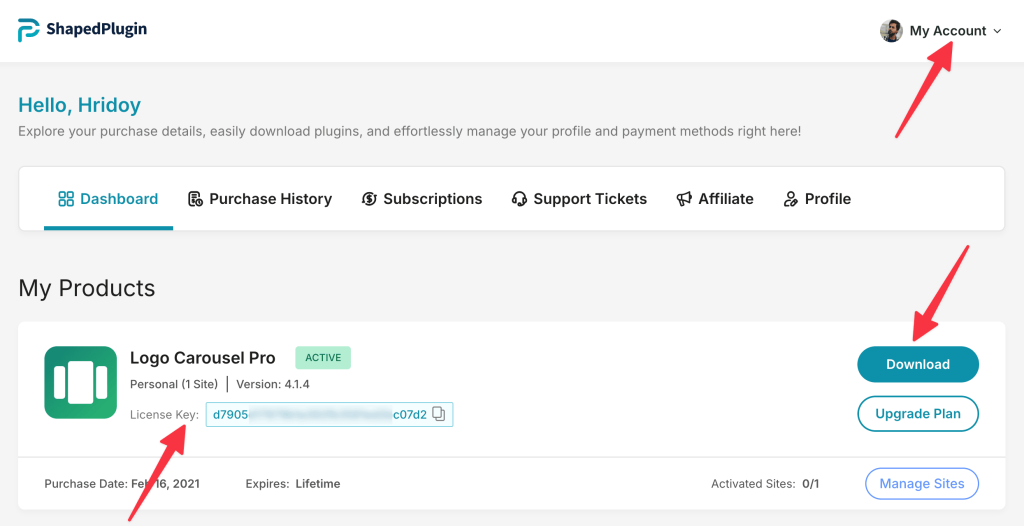1024x526 pixels.
Task: Click the Affiliate megaphone icon
Action: point(684,199)
